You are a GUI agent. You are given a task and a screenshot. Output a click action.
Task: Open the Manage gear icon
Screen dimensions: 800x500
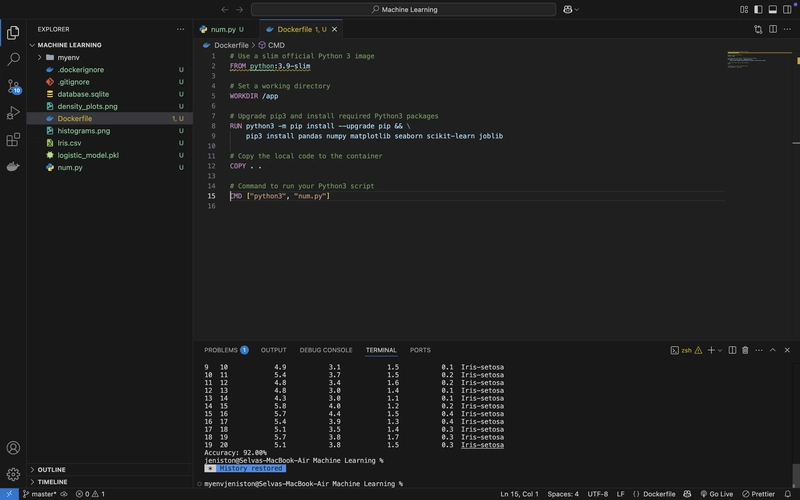tap(13, 474)
